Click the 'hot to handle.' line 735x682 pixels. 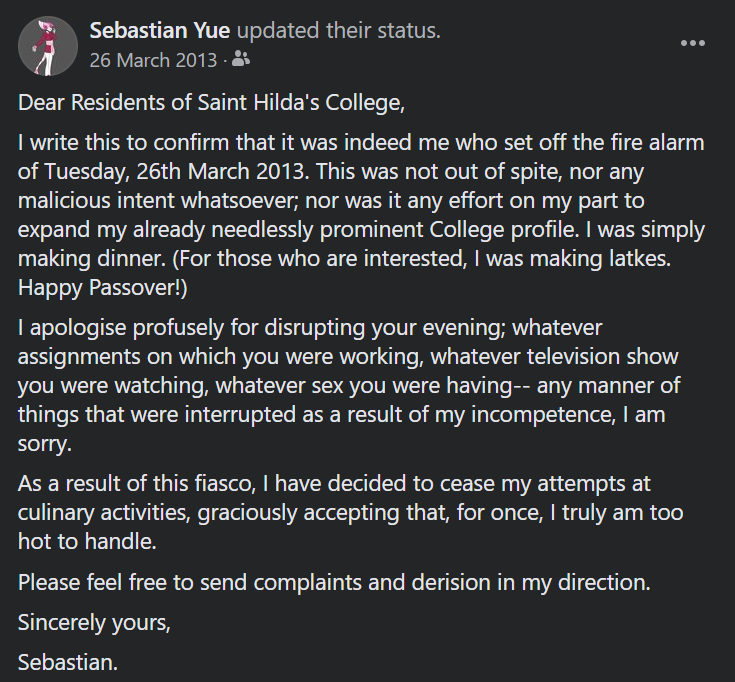[87, 542]
